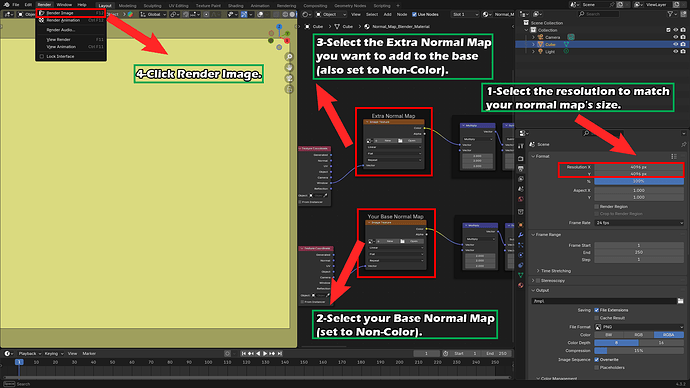Enable the Render Region checkbox
Screen dimensions: 690x388
(597, 206)
